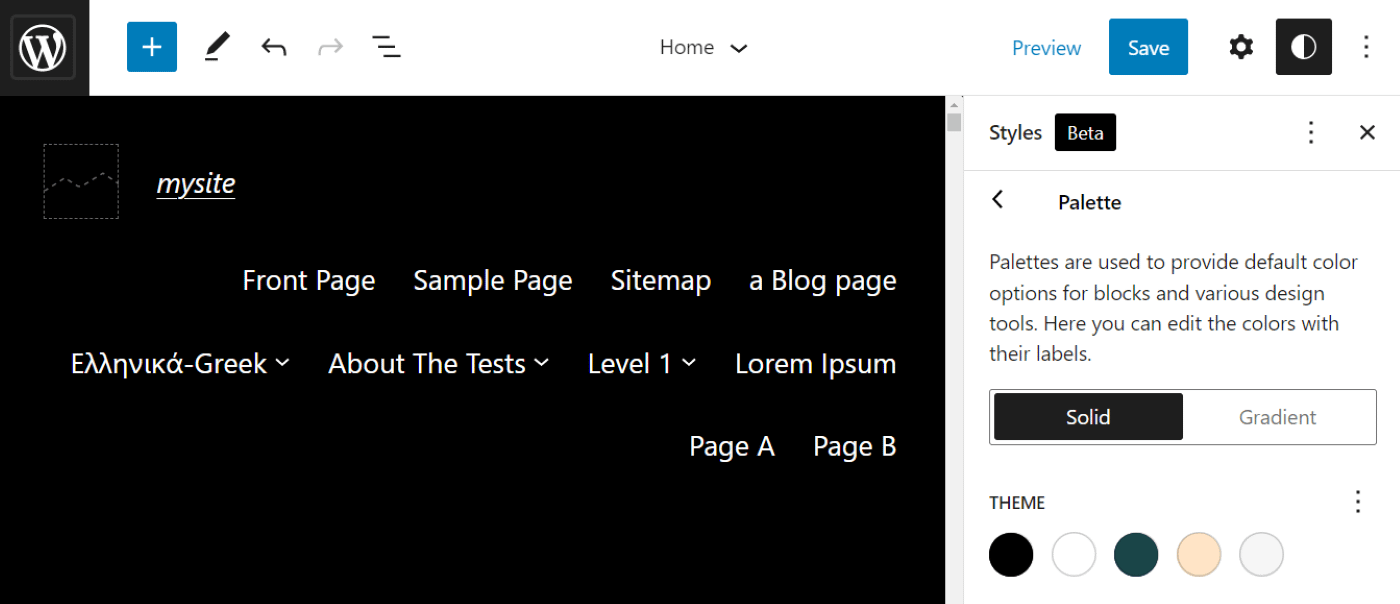Image resolution: width=1400 pixels, height=604 pixels.
Task: Select the site logo placeholder block
Action: 81,181
